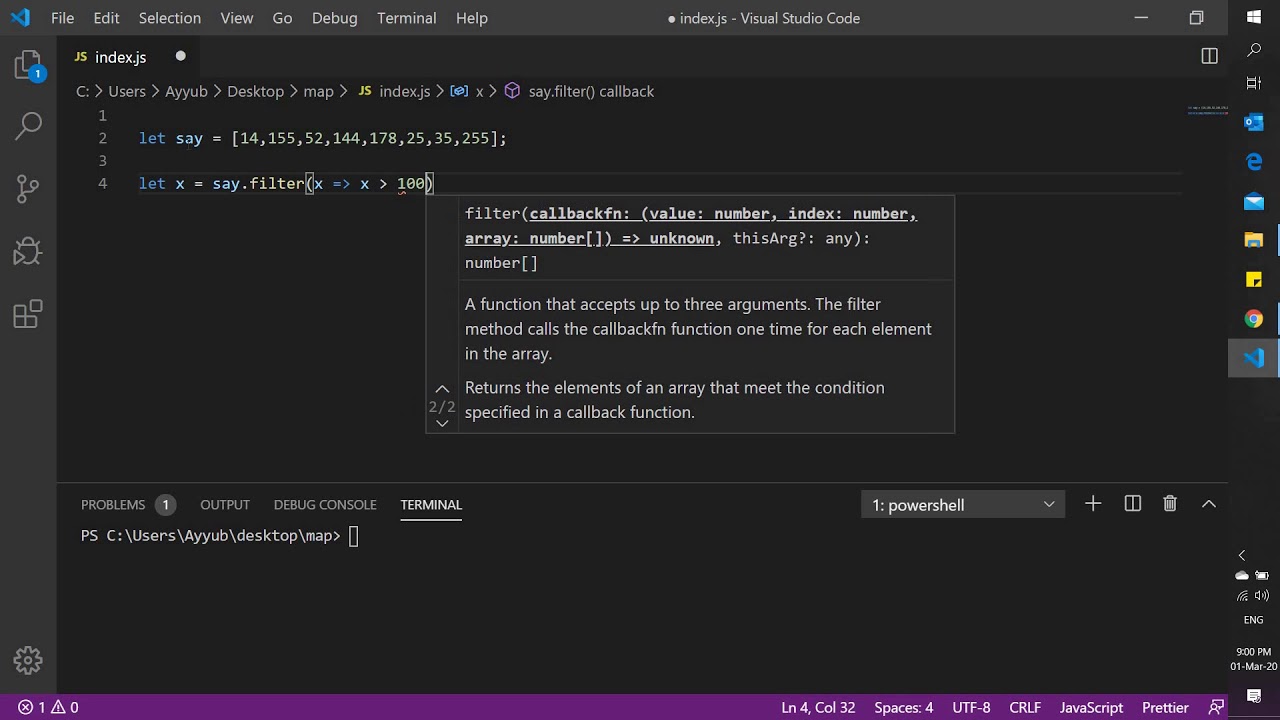
Task: Open the Help menu
Action: (472, 18)
